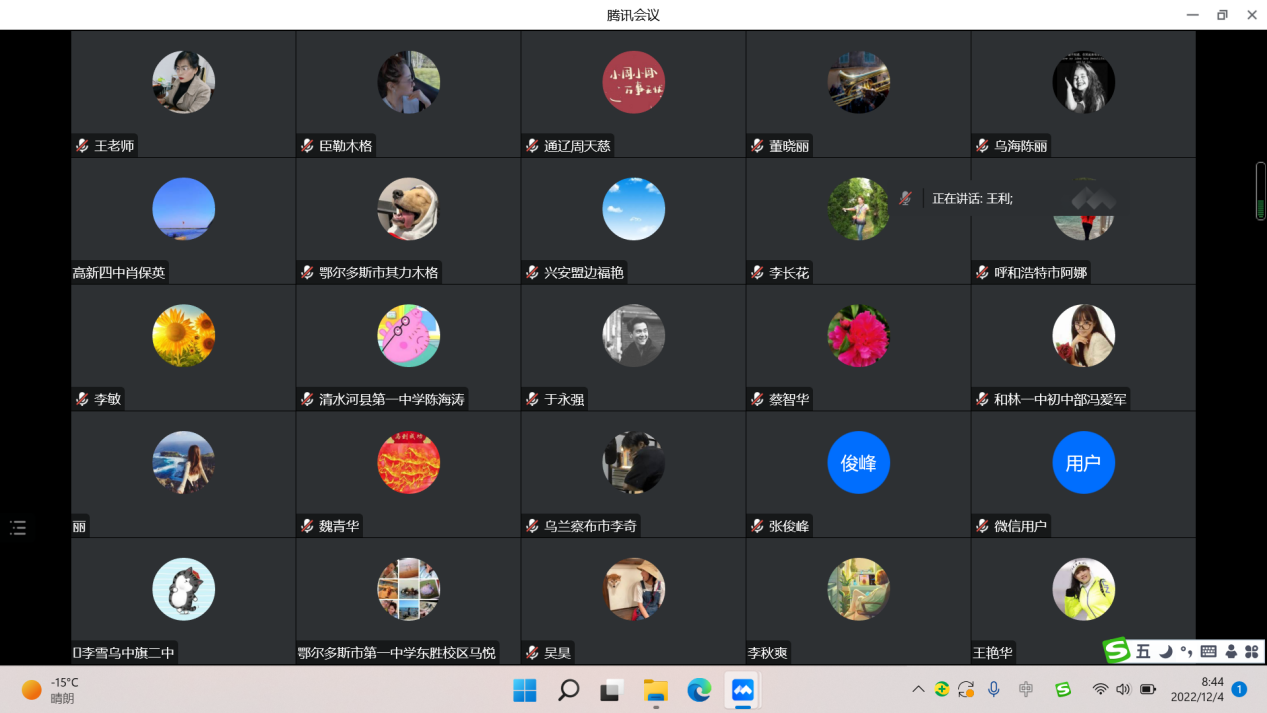
Task: Open the weather widget showing -15°C
Action: click(x=50, y=690)
